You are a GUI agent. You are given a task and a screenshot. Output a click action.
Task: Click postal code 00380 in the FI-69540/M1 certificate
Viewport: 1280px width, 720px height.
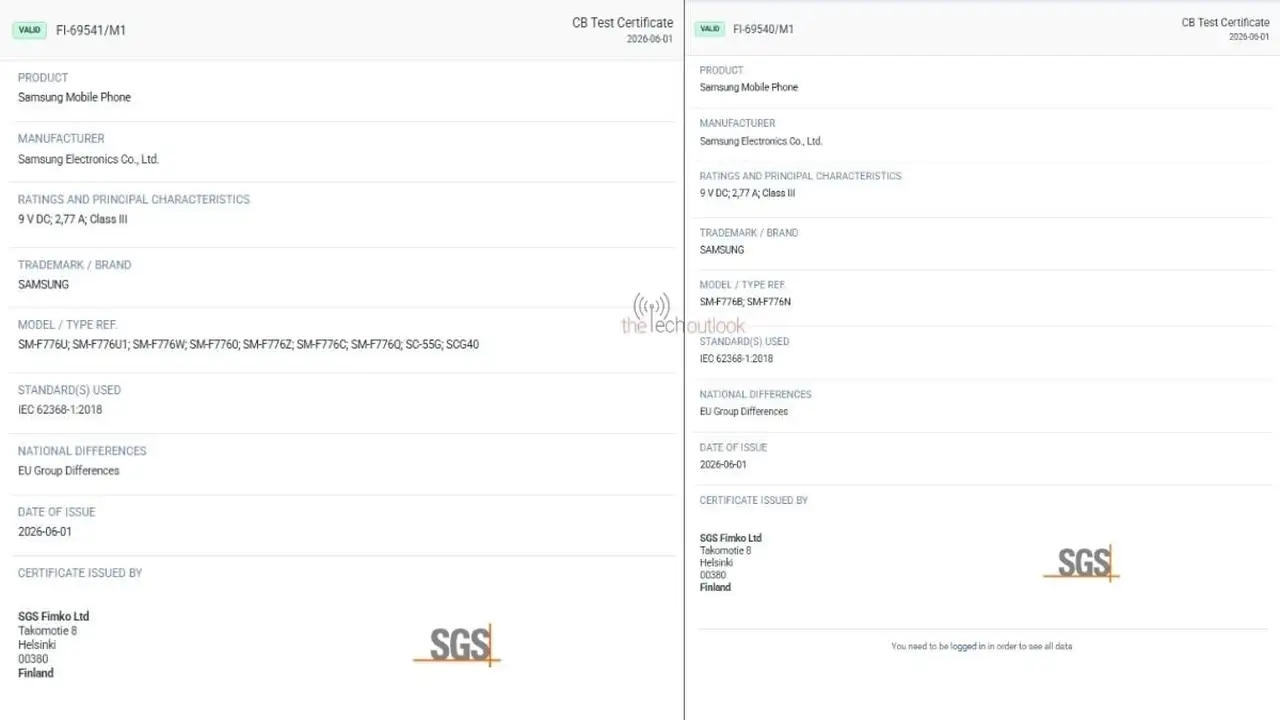pyautogui.click(x=713, y=575)
